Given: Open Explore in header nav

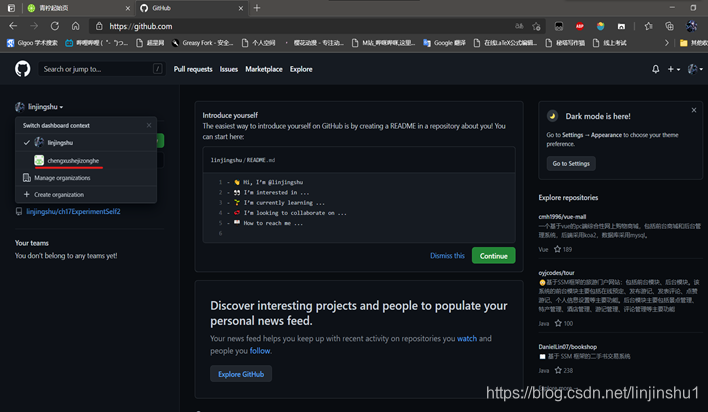Looking at the screenshot, I should (x=301, y=69).
